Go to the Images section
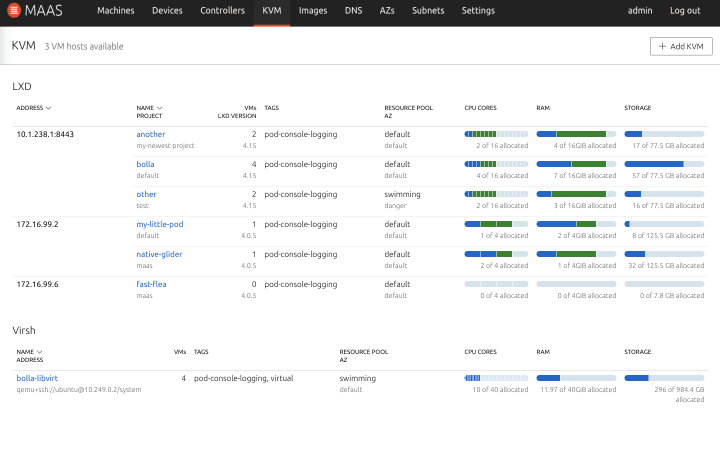The height and width of the screenshot is (450, 720). tap(313, 11)
